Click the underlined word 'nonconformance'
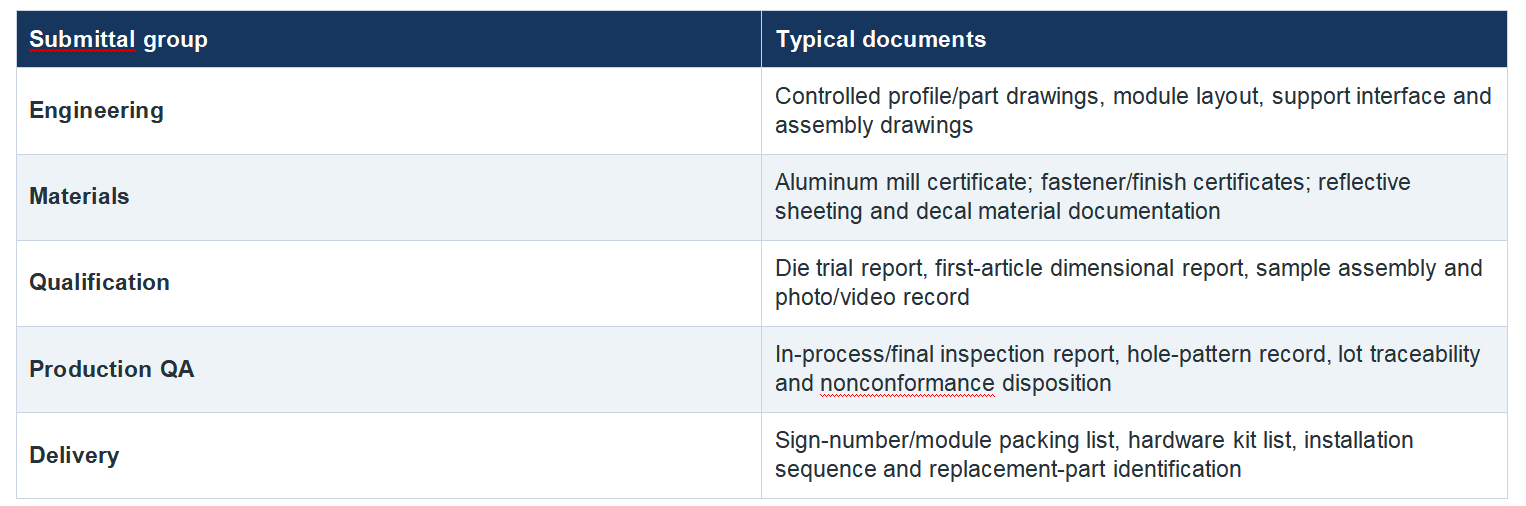This screenshot has width=1526, height=506. (907, 383)
